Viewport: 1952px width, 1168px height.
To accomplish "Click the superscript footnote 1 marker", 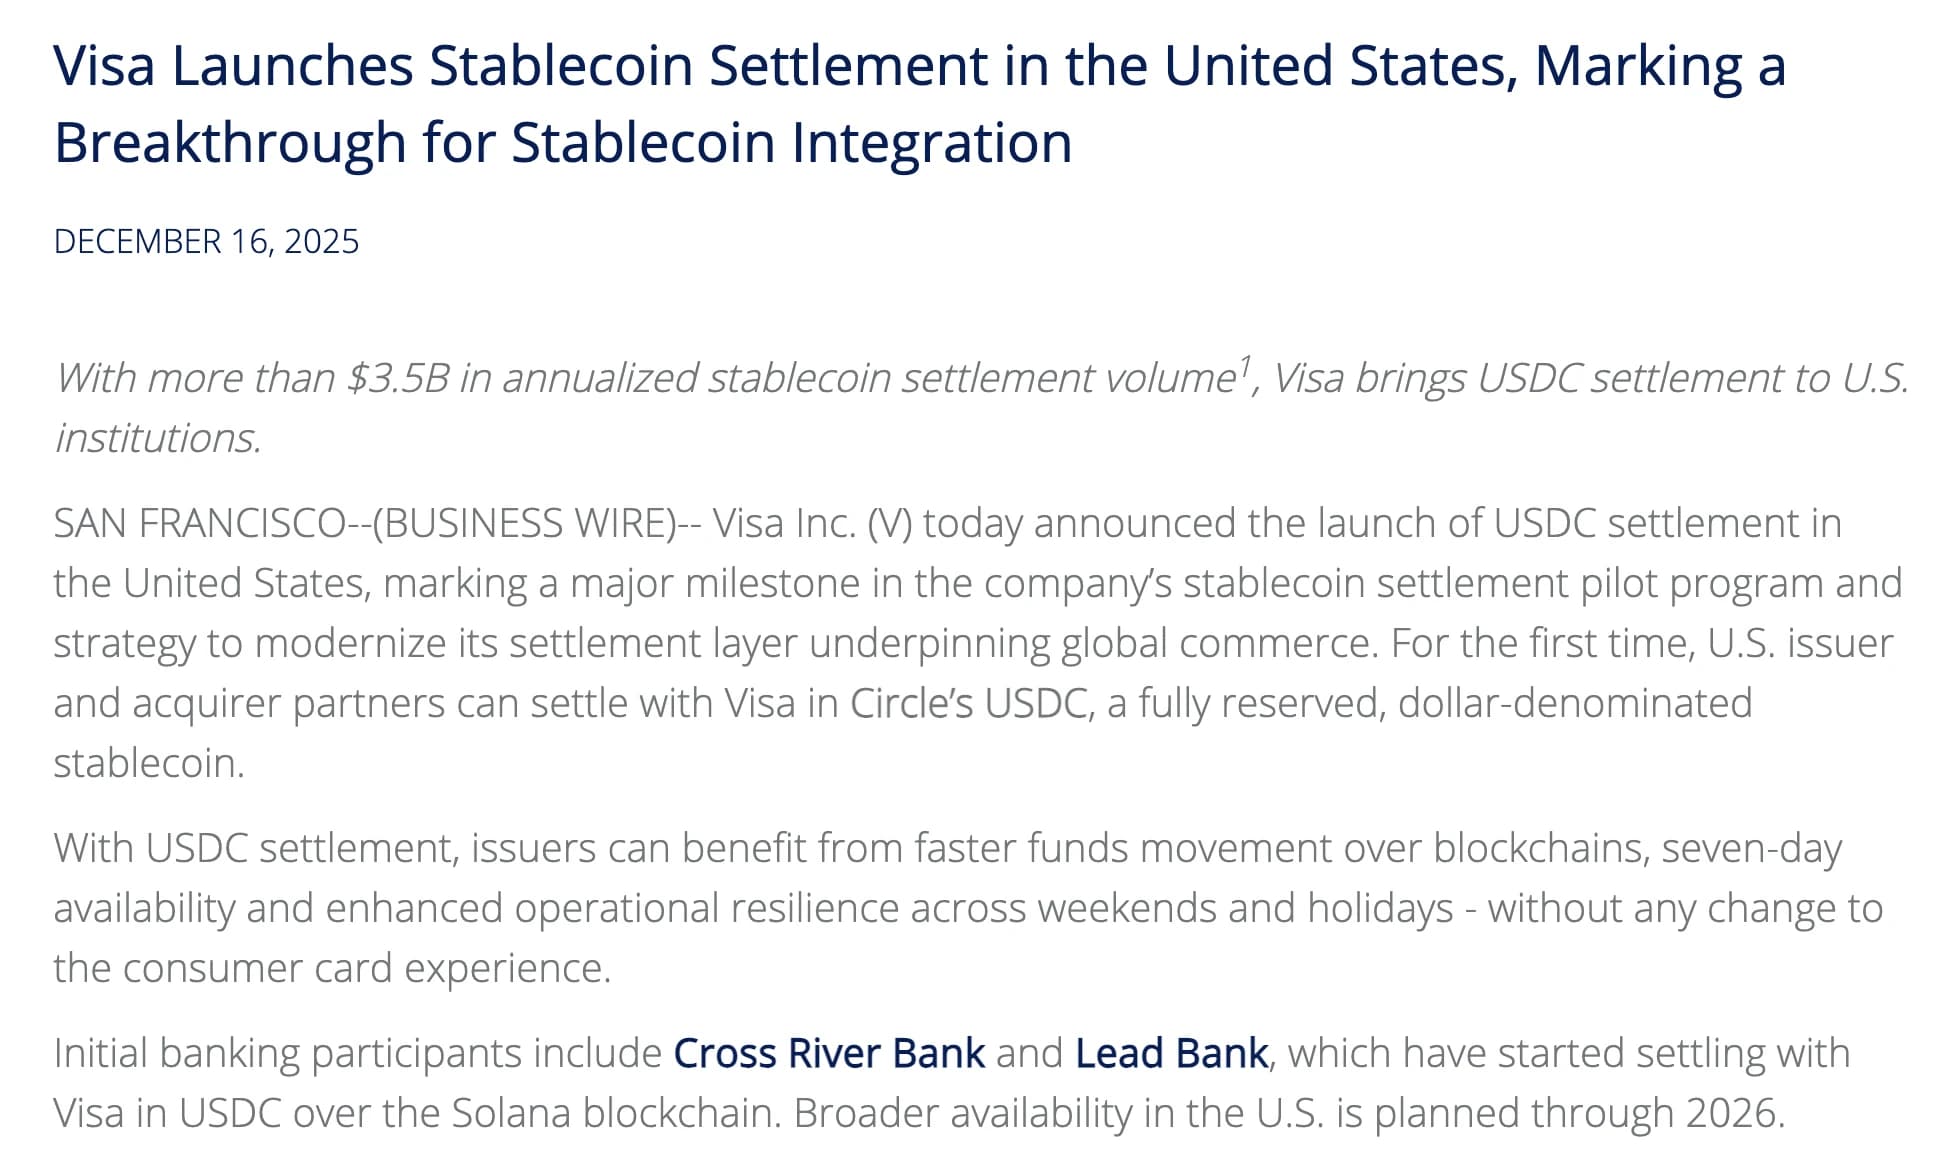I will click(1245, 365).
